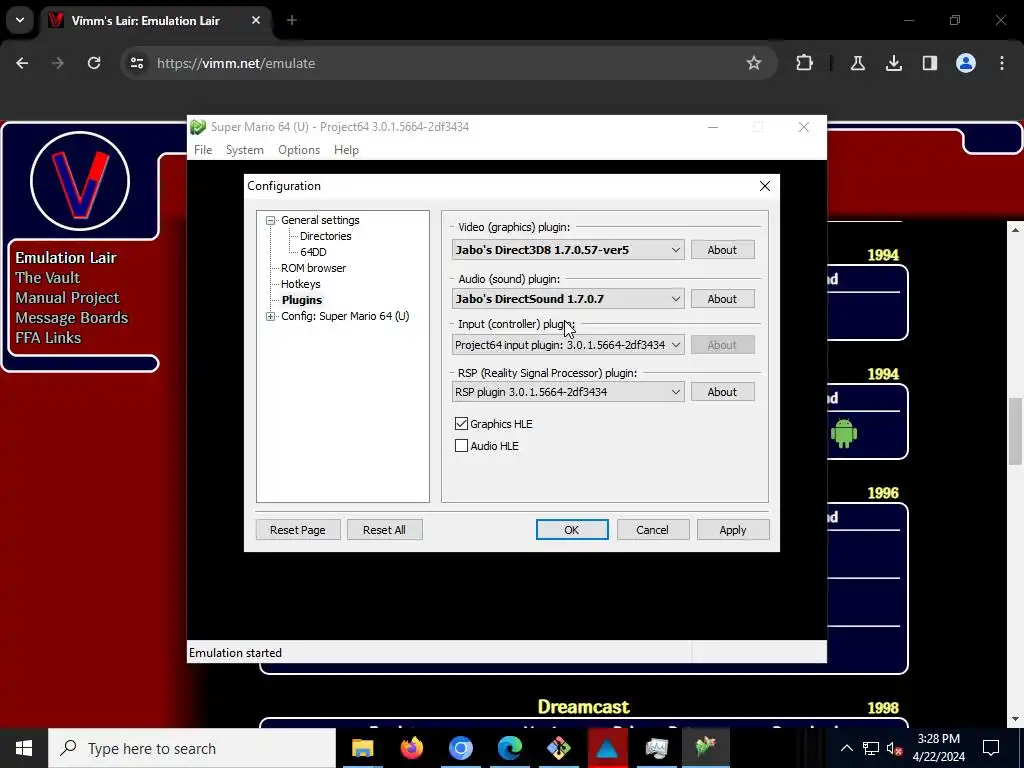Click the Vimm's Lair V logo
Viewport: 1024px width, 768px height.
[x=80, y=181]
